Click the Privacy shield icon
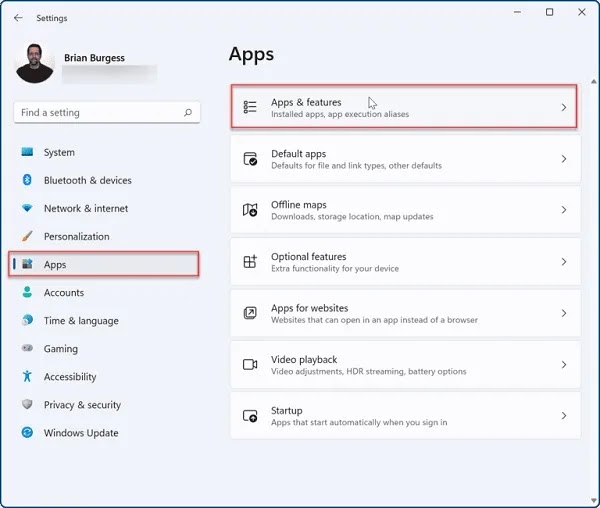Image resolution: width=600 pixels, height=508 pixels. (x=27, y=404)
